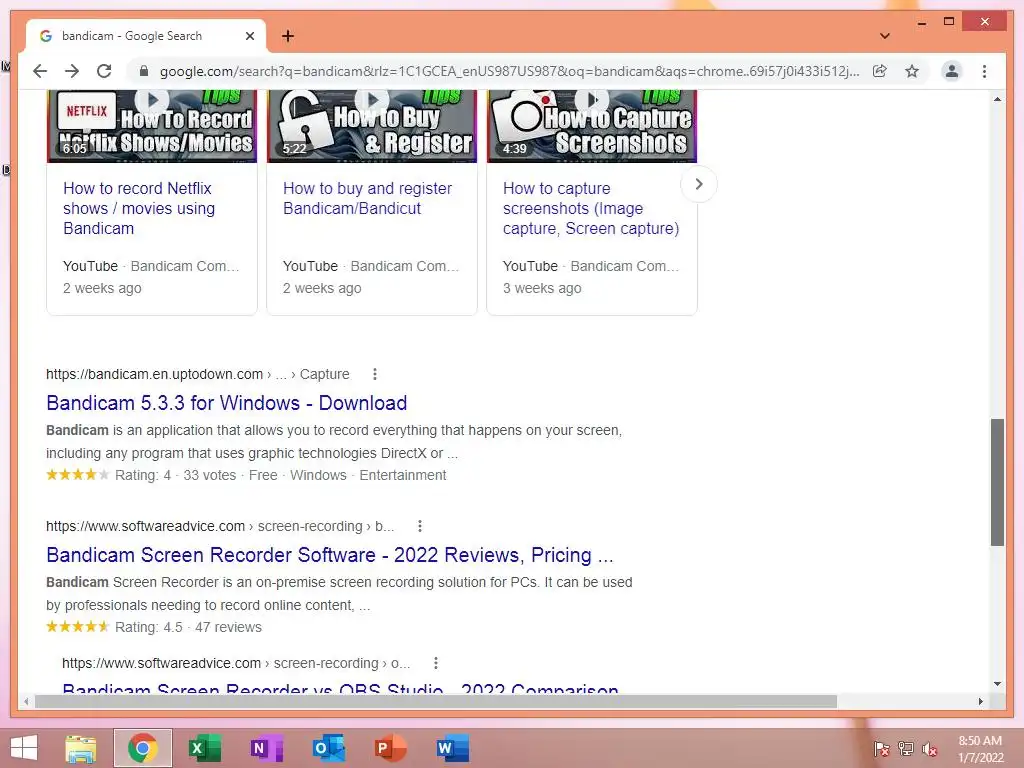Bookmark this tab with the star
The image size is (1024, 768).
tap(912, 71)
